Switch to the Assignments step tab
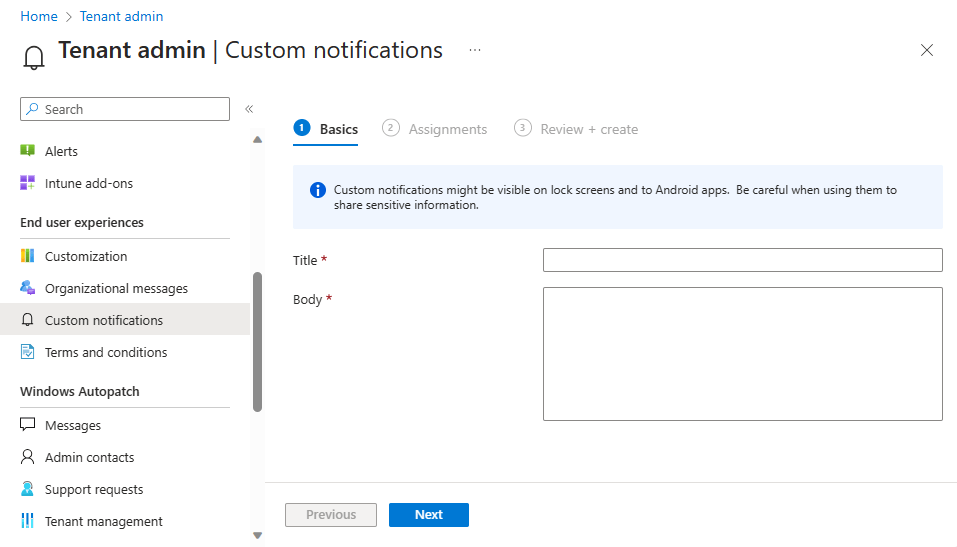957x547 pixels. tap(436, 129)
